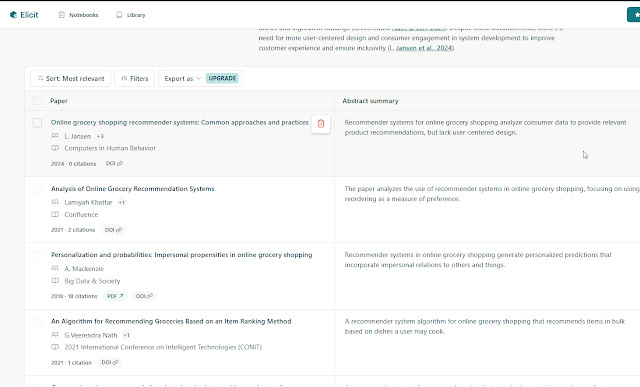Click the UPGRADE badge

pyautogui.click(x=222, y=78)
